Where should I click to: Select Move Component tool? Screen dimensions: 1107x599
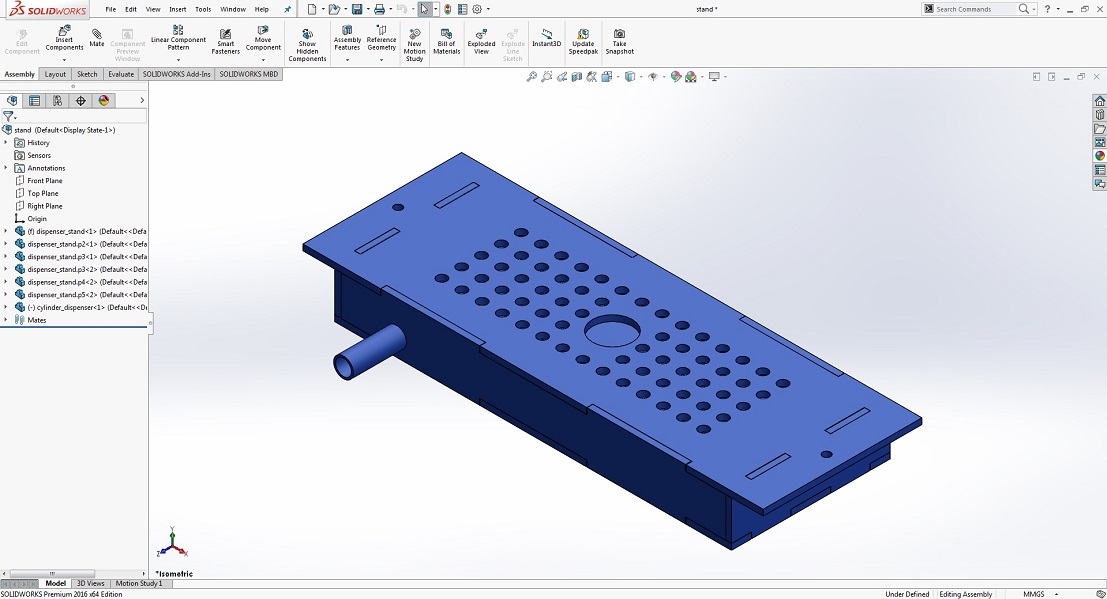pos(263,38)
